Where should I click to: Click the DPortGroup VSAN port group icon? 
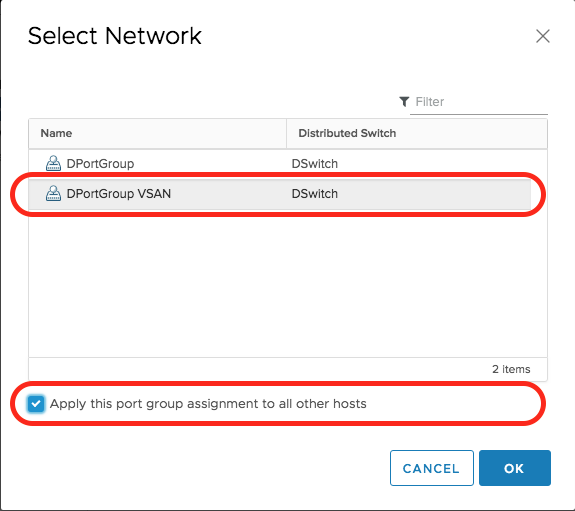53,193
